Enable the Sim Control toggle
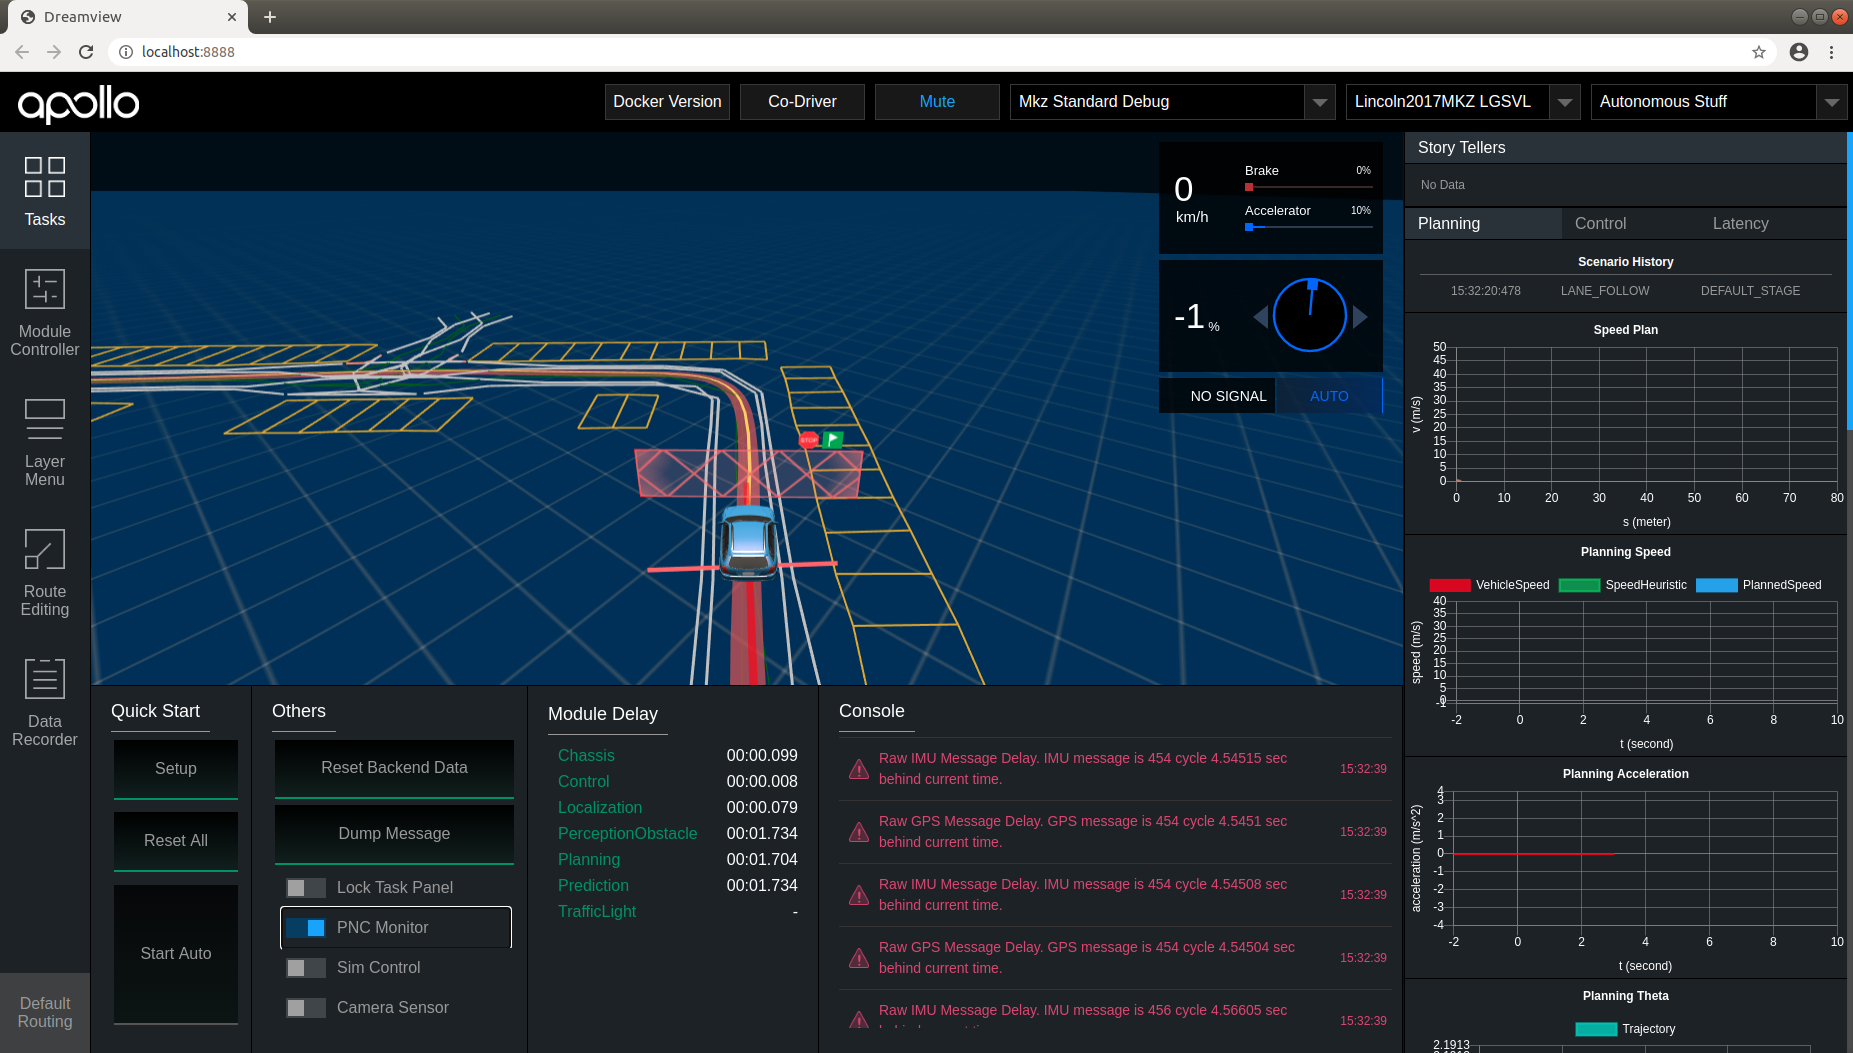 point(306,967)
